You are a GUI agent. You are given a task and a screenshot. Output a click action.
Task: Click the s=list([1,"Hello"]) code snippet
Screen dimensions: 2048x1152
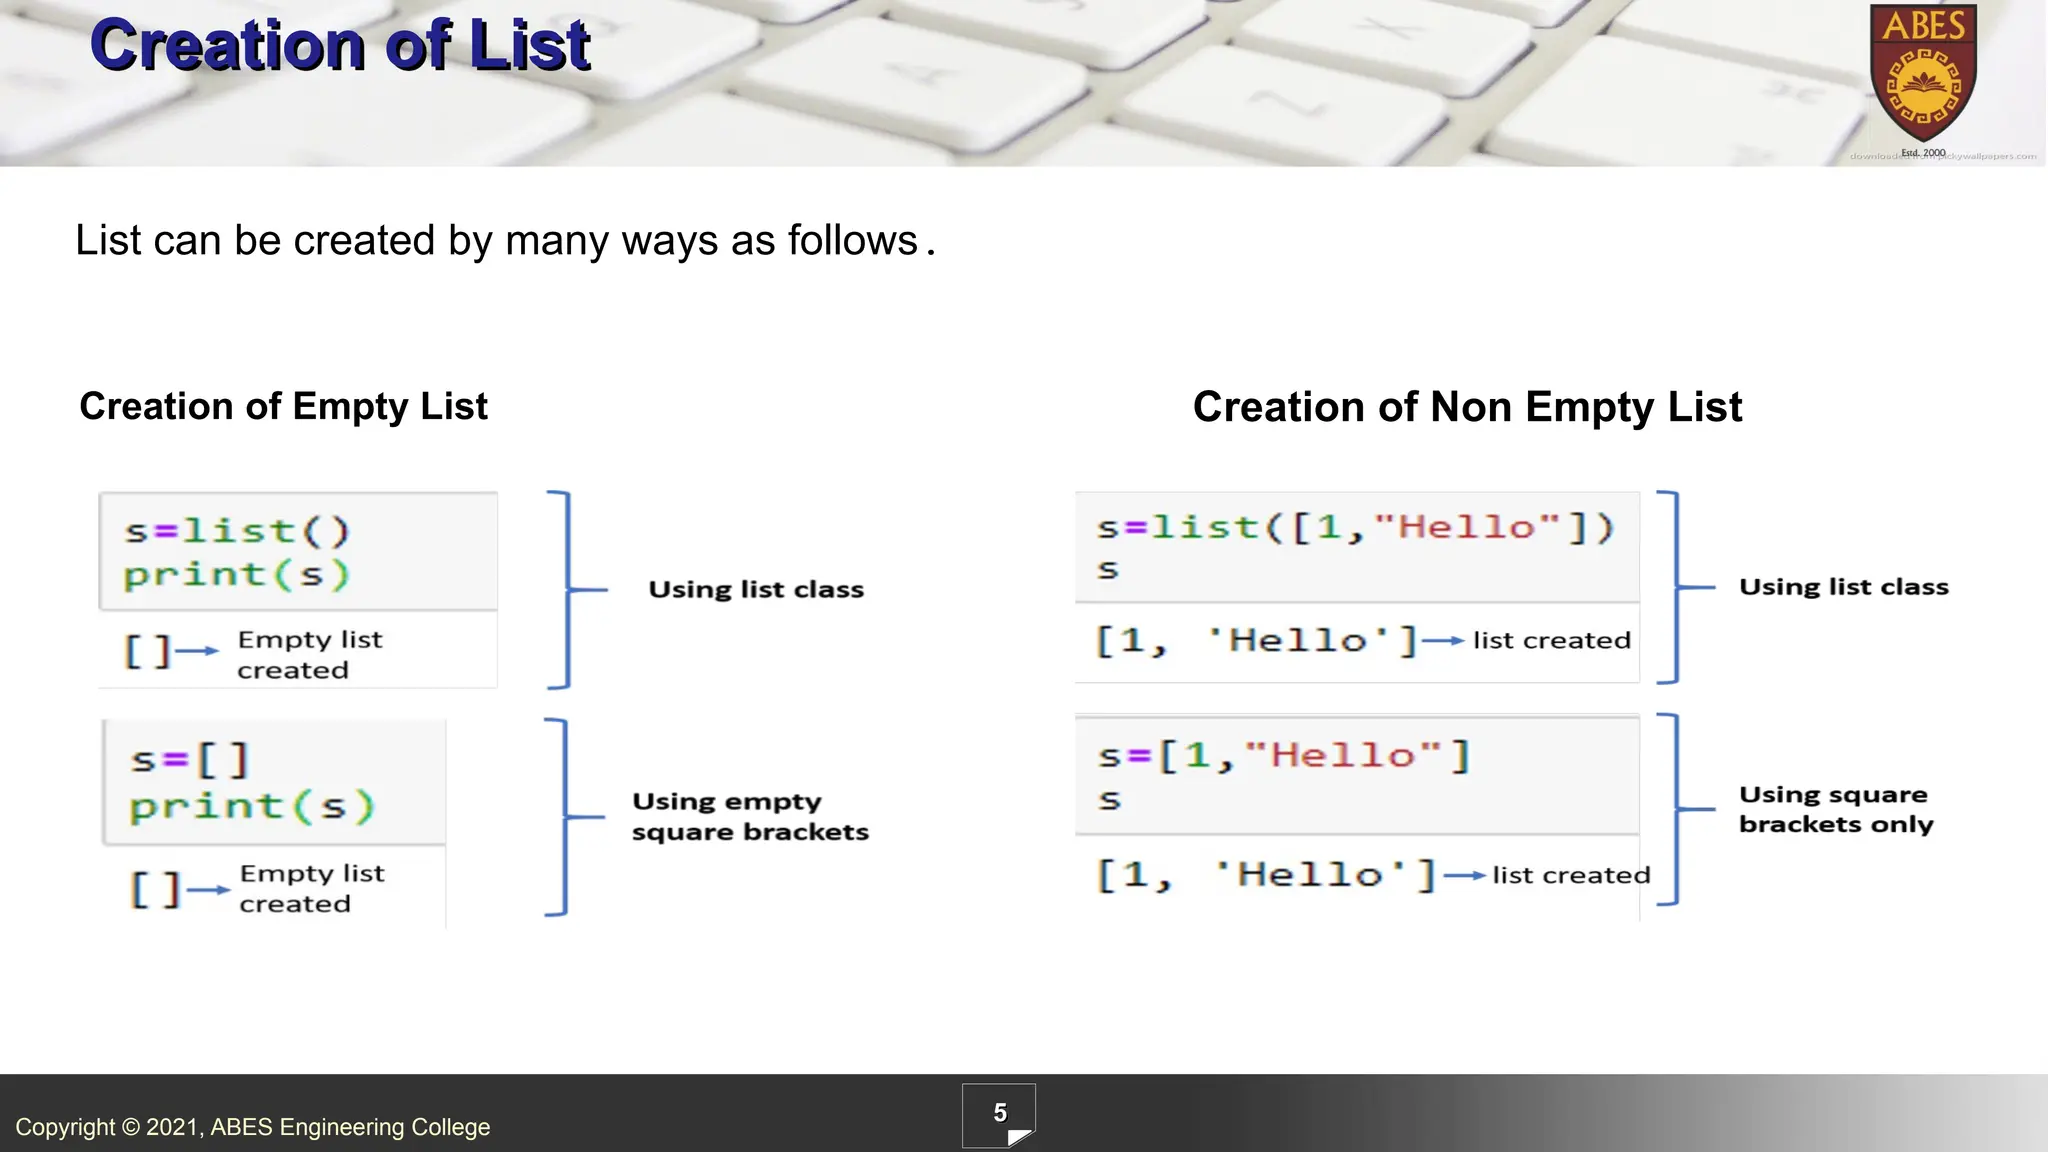click(x=1357, y=547)
